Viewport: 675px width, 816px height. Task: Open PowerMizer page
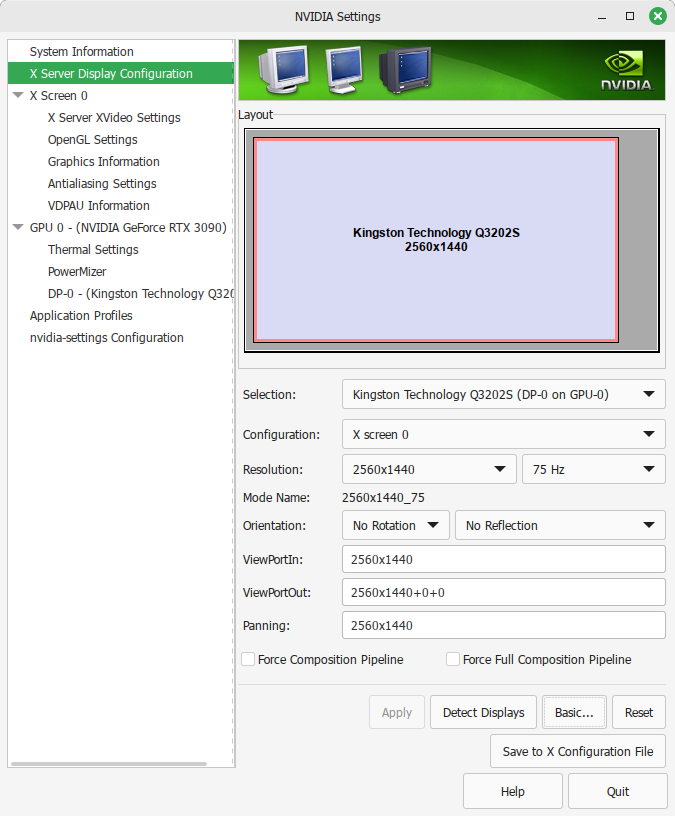[x=77, y=272]
